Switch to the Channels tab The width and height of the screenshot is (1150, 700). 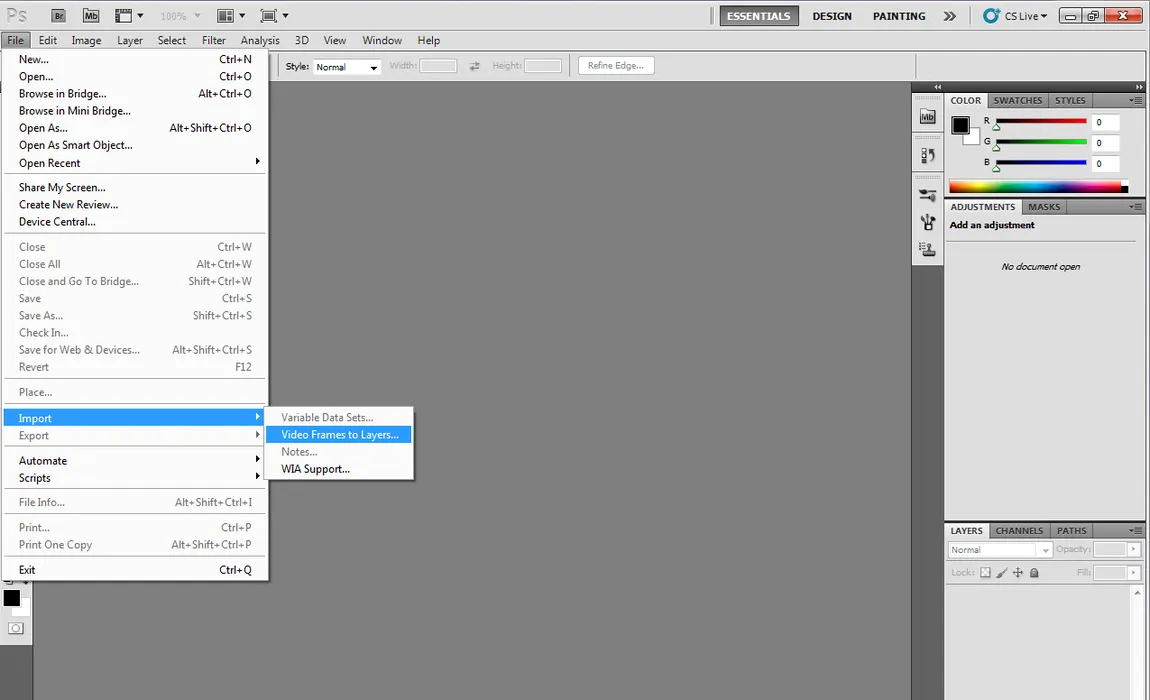tap(1019, 531)
